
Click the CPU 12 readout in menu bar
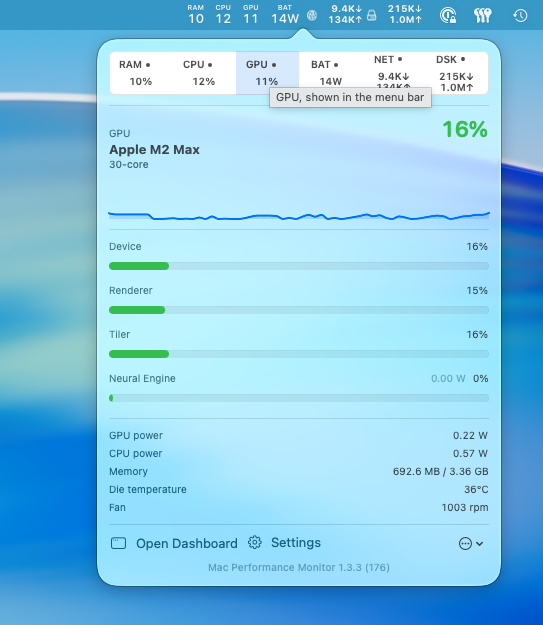[x=223, y=15]
